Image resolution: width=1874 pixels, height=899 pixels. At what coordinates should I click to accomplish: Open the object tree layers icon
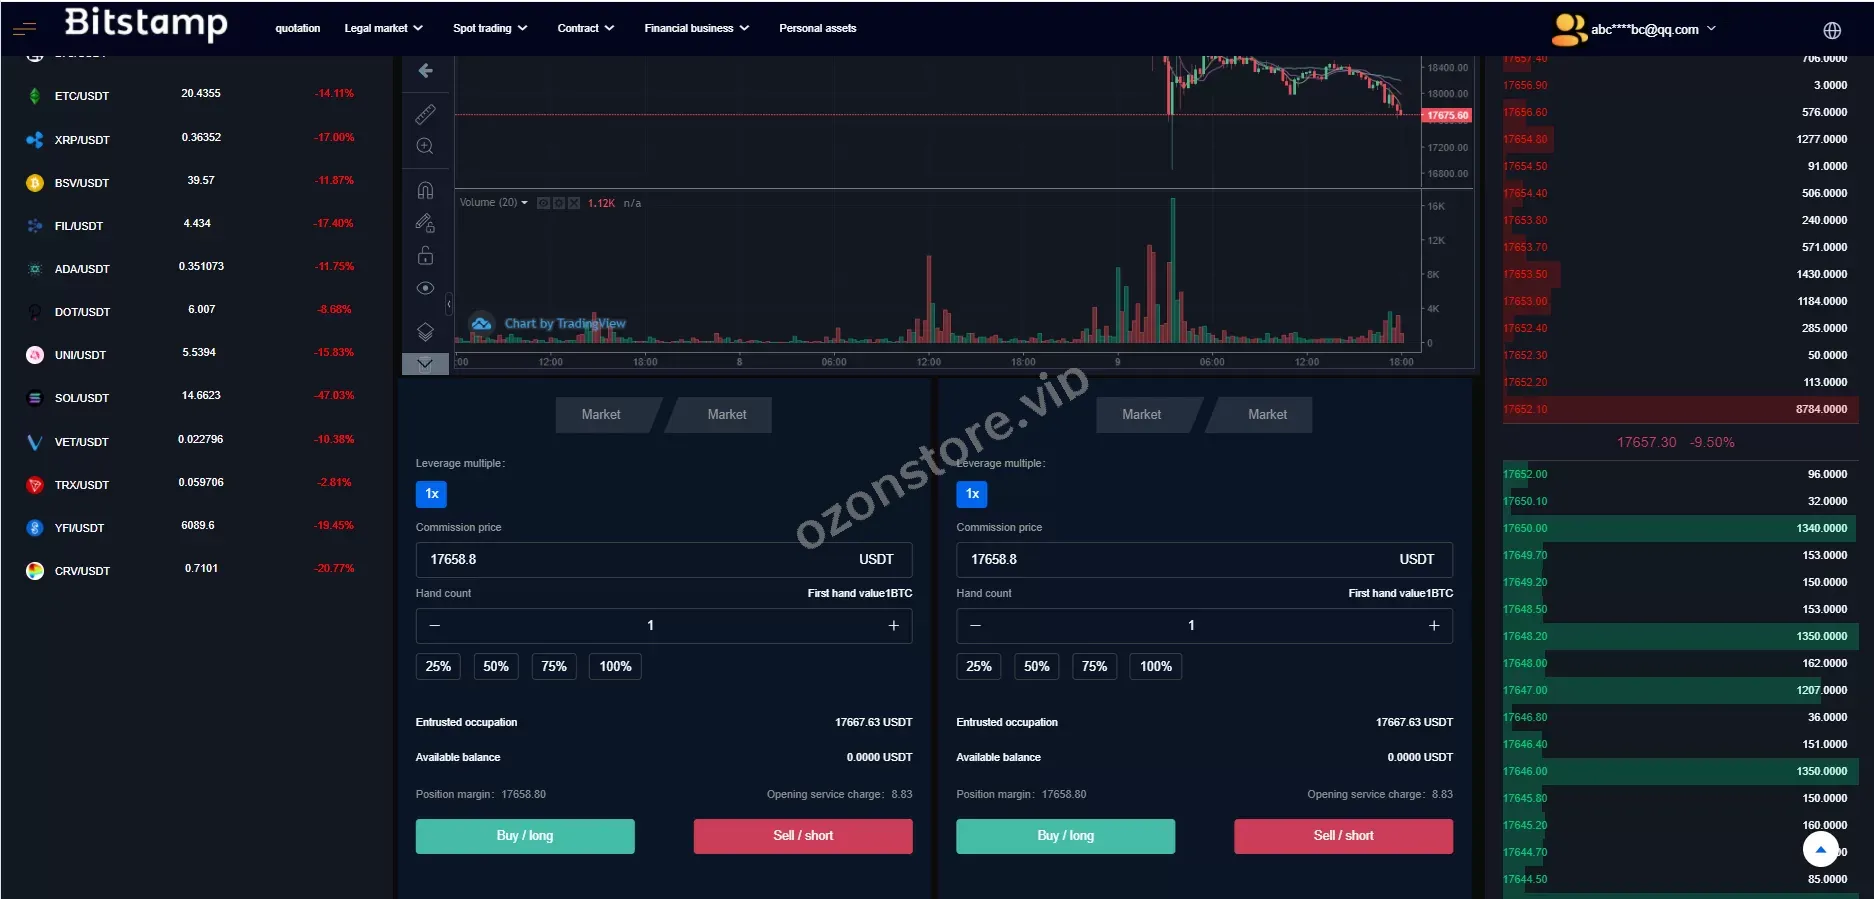tap(425, 331)
